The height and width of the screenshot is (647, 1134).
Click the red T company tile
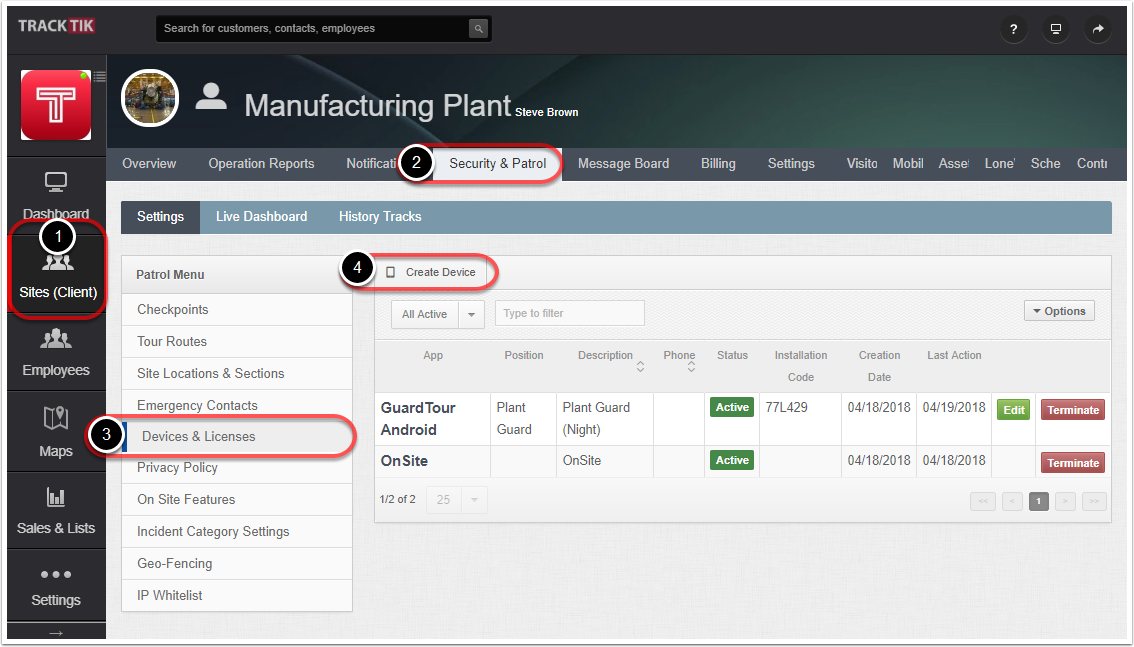[x=56, y=105]
